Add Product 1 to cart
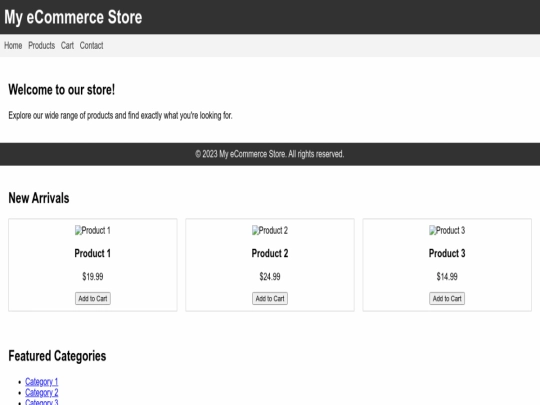The image size is (540, 405). [93, 299]
